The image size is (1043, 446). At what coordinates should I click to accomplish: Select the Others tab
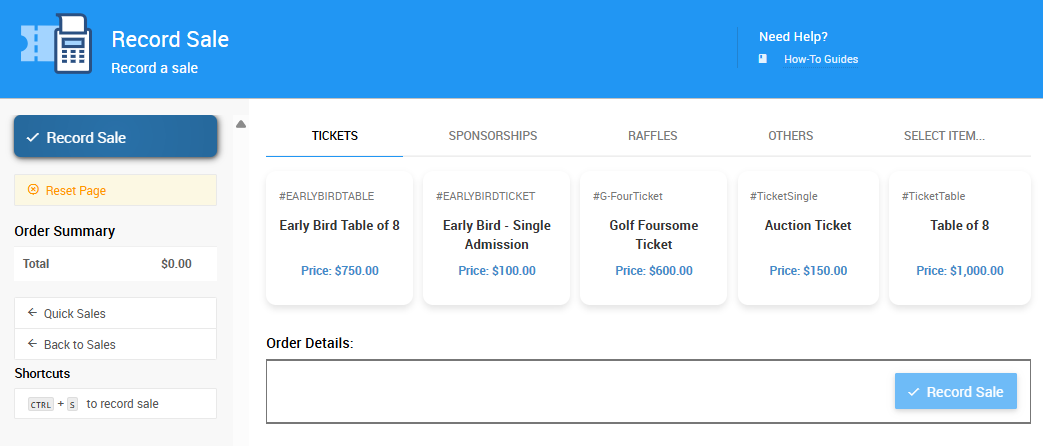click(x=790, y=136)
